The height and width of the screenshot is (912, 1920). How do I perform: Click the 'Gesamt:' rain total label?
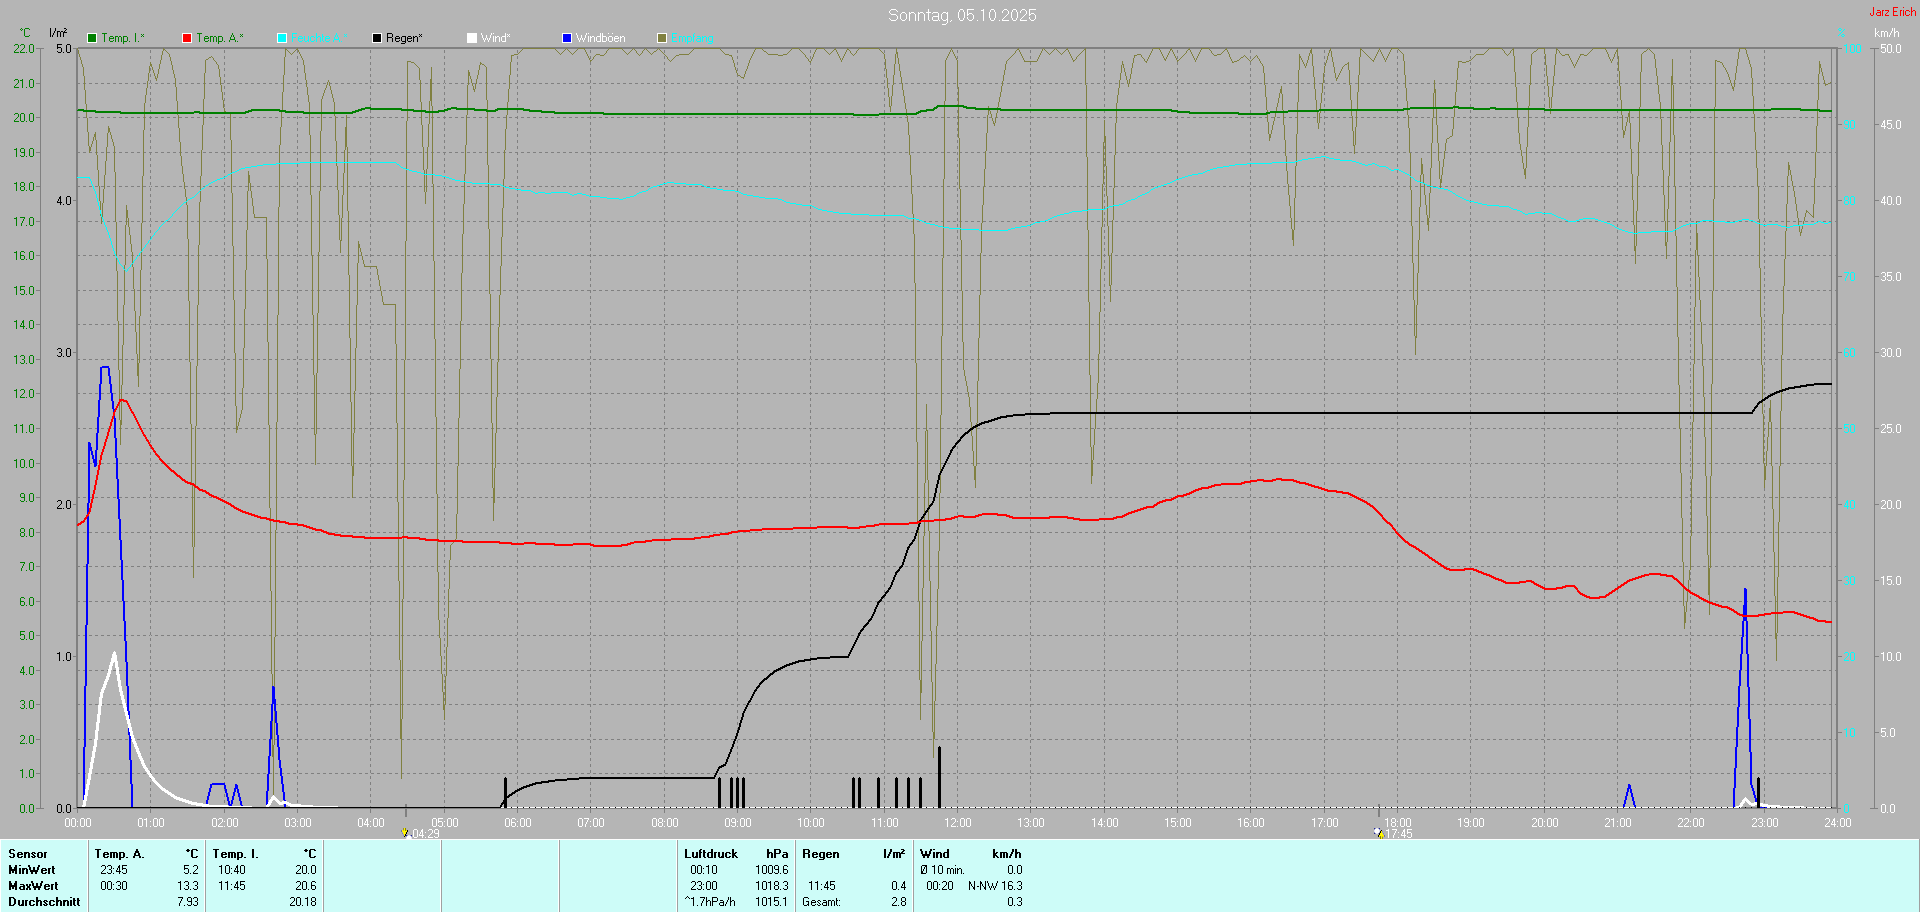[x=821, y=902]
